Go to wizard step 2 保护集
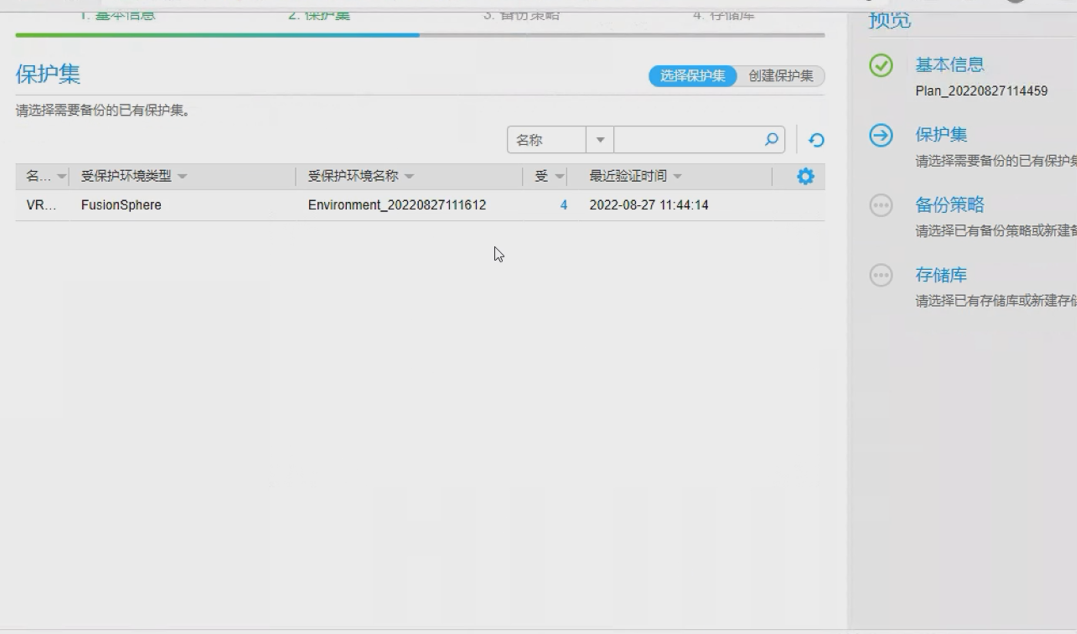The height and width of the screenshot is (634, 1077). click(x=319, y=15)
